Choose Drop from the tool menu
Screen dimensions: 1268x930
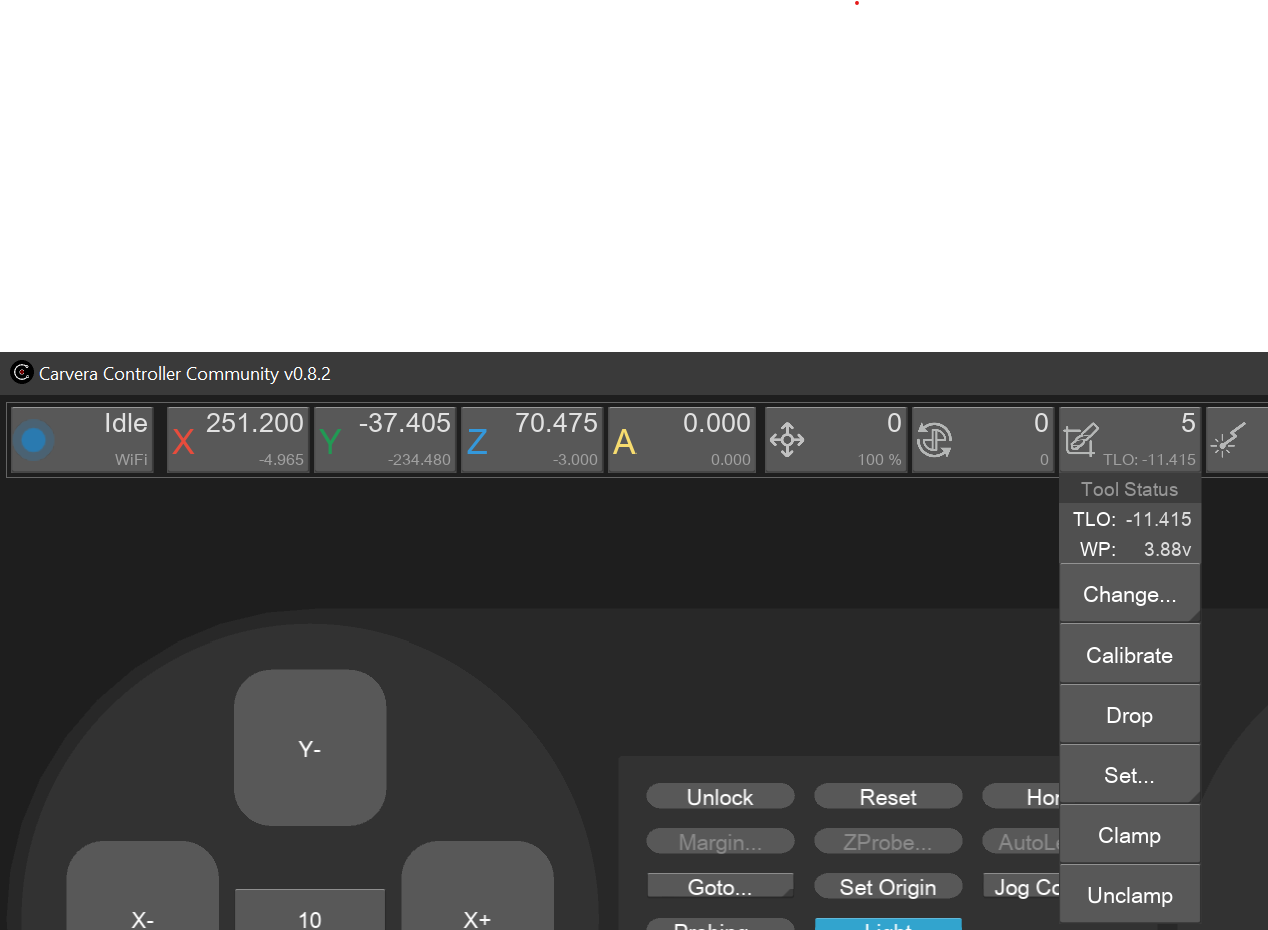1129,716
